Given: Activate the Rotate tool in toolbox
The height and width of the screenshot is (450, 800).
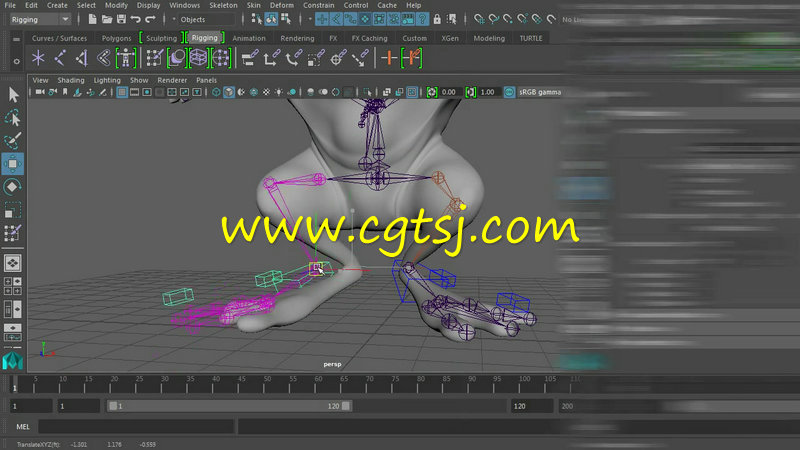Looking at the screenshot, I should [13, 187].
